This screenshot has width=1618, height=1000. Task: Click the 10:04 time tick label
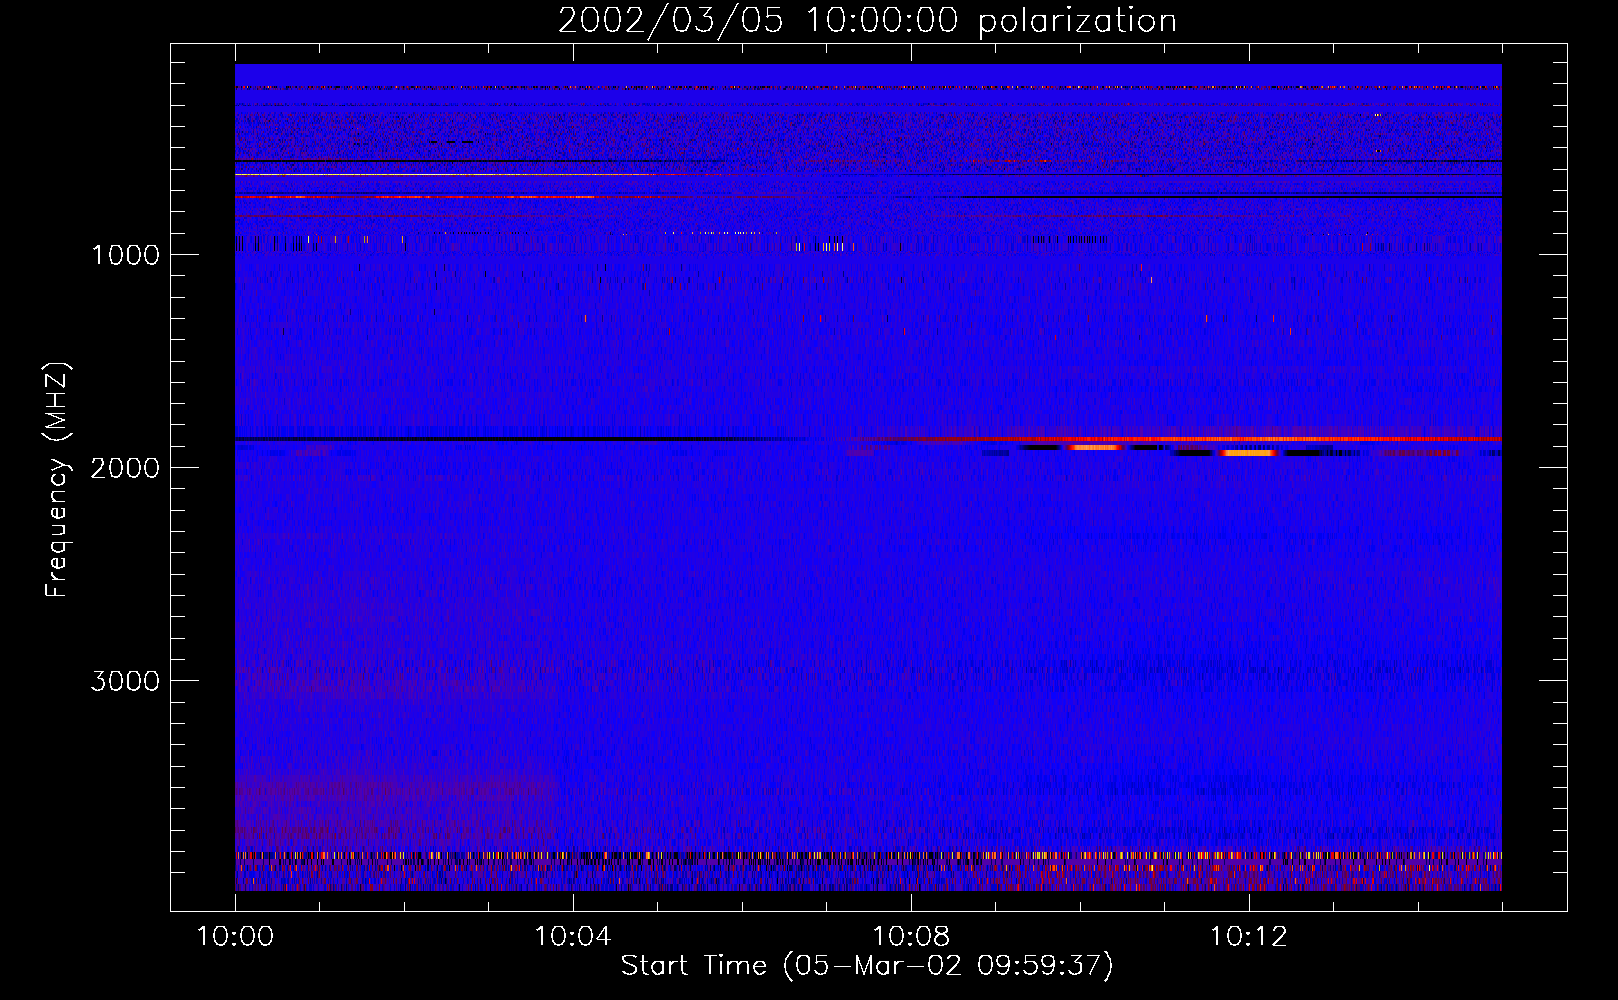coord(573,937)
